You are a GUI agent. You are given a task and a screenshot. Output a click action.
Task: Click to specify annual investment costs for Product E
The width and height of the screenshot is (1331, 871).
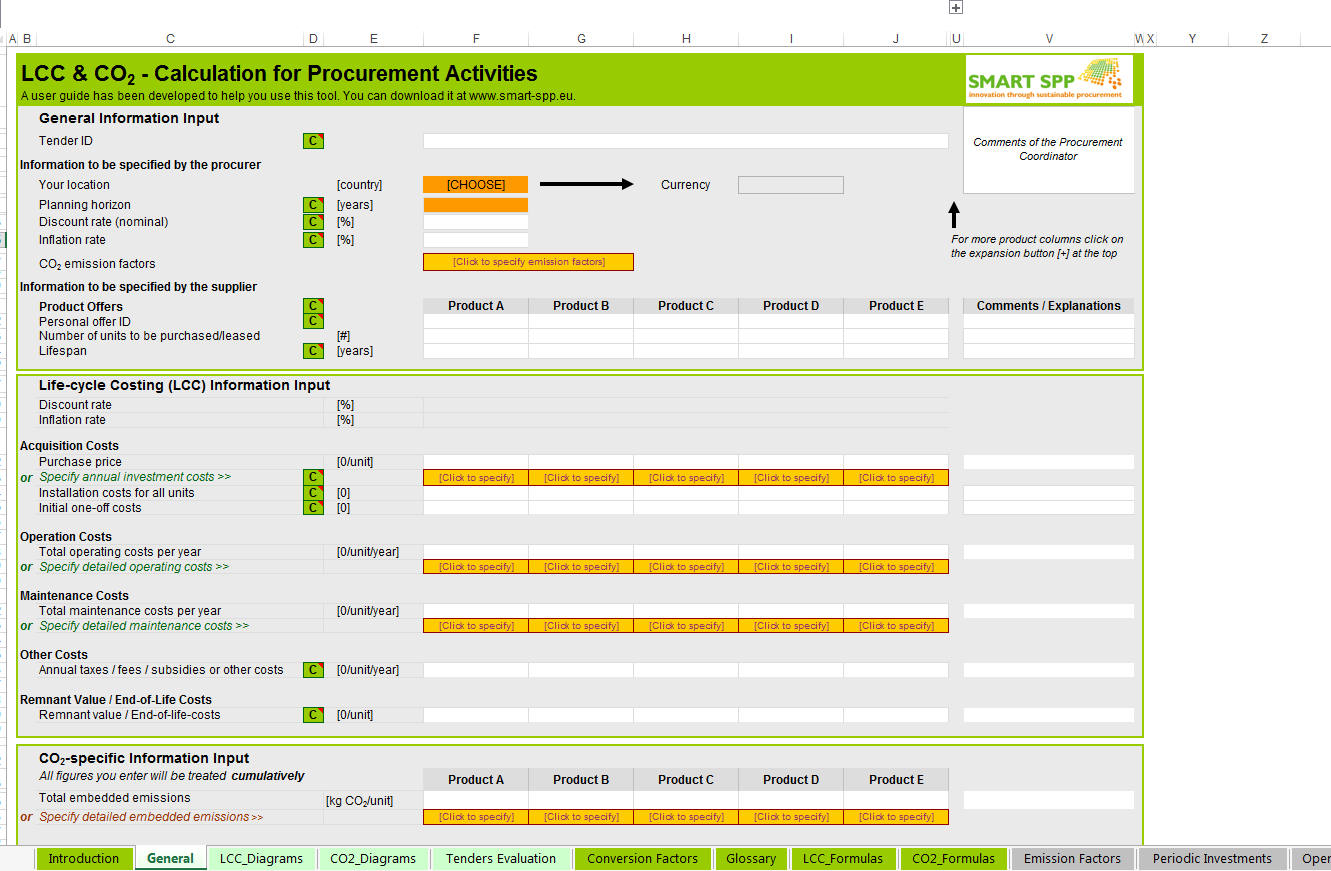click(896, 478)
